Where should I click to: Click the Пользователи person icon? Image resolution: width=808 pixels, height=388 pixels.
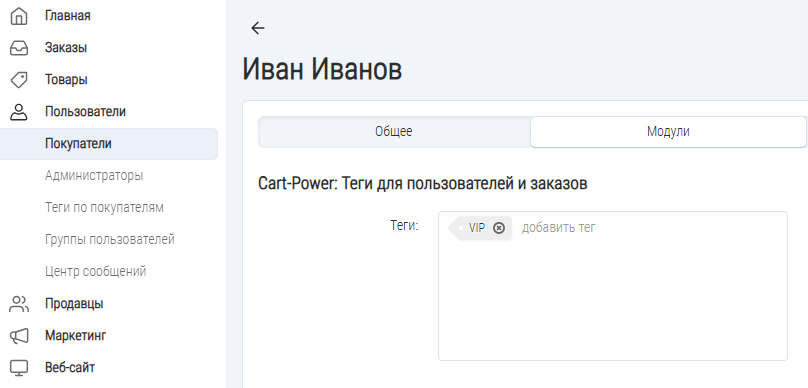click(19, 112)
